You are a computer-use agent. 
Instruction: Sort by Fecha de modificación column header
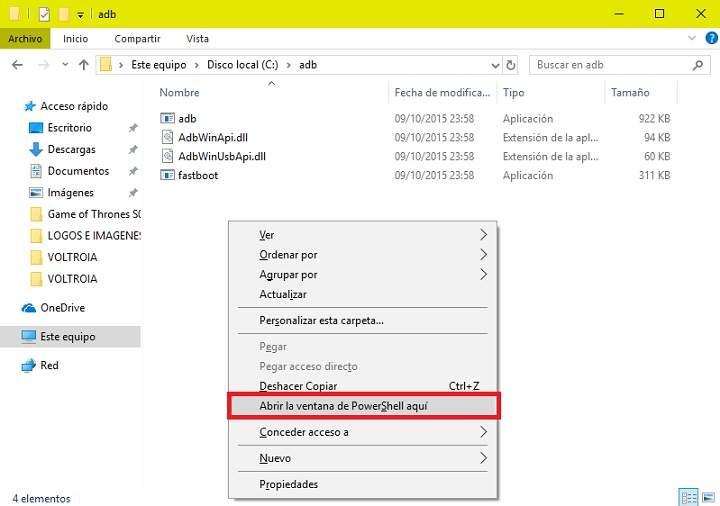pyautogui.click(x=443, y=92)
